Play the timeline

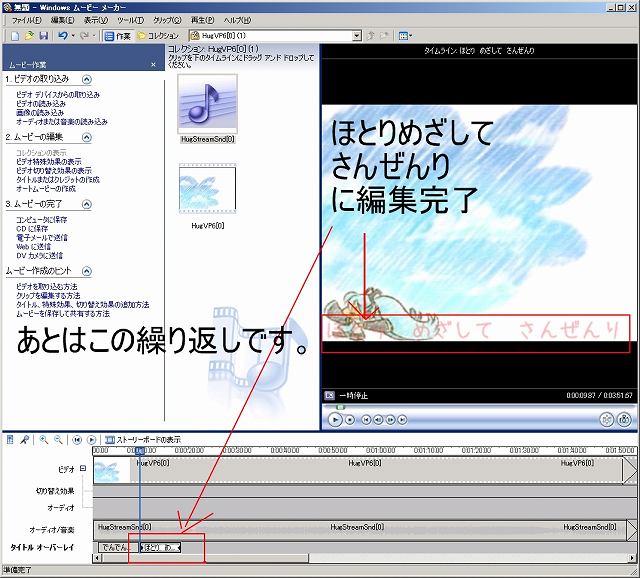tap(92, 440)
